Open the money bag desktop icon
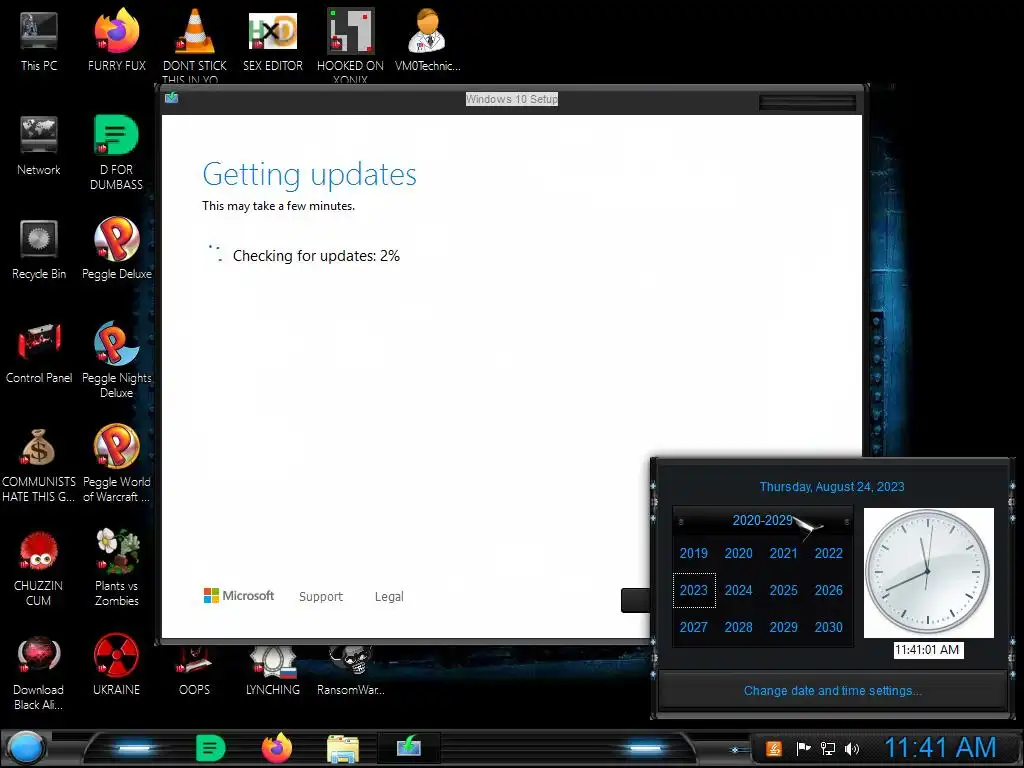The width and height of the screenshot is (1024, 768). coord(39,464)
